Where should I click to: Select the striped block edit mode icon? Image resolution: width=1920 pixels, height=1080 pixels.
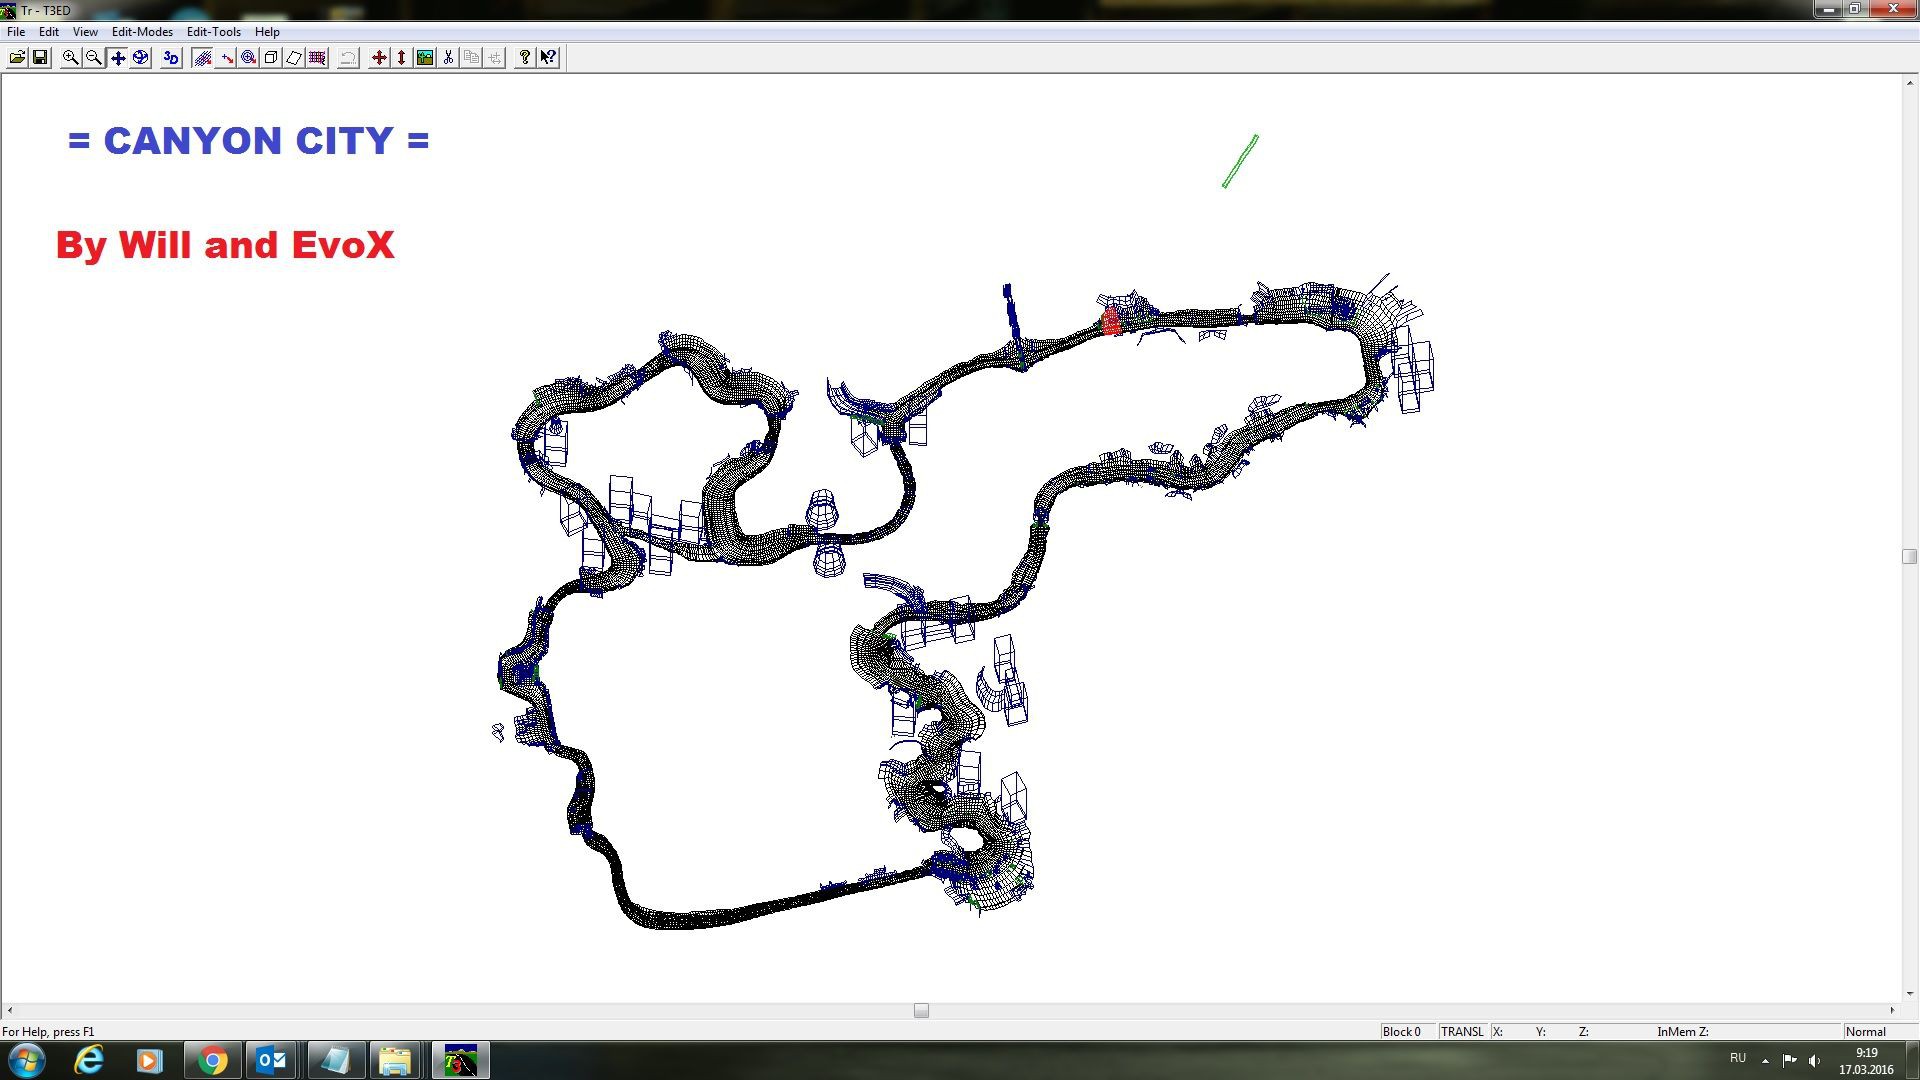(x=202, y=58)
